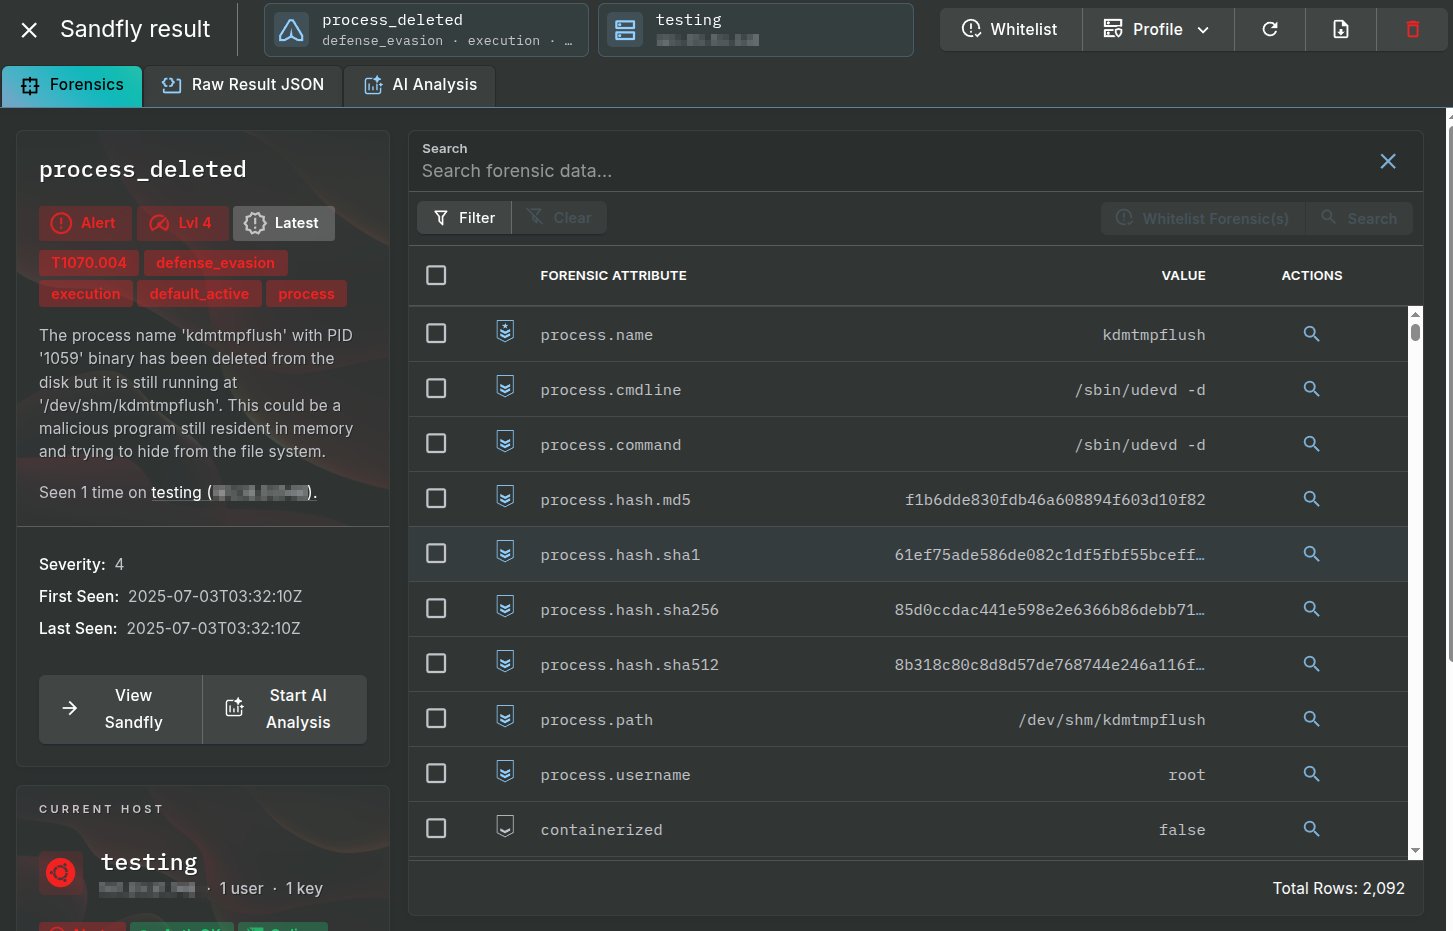Start AI Analysis button
Screen dimensions: 1453x931
tap(285, 709)
